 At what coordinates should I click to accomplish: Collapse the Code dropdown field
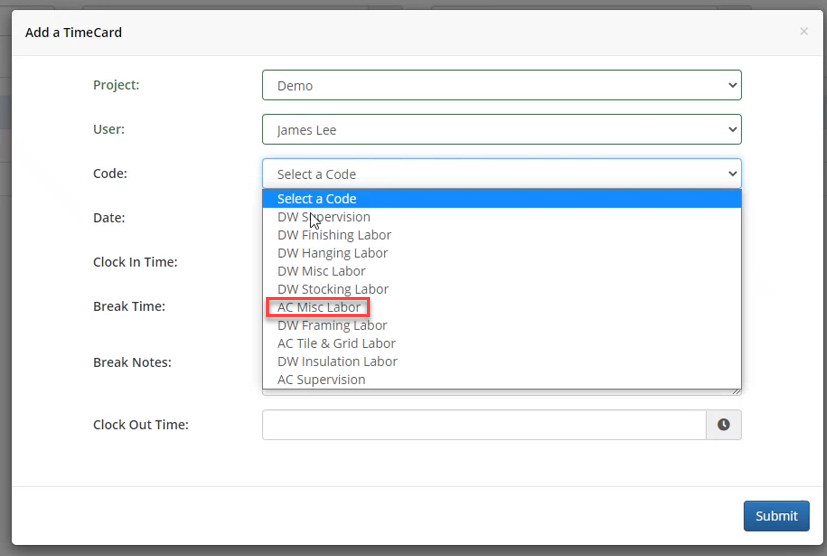(501, 174)
